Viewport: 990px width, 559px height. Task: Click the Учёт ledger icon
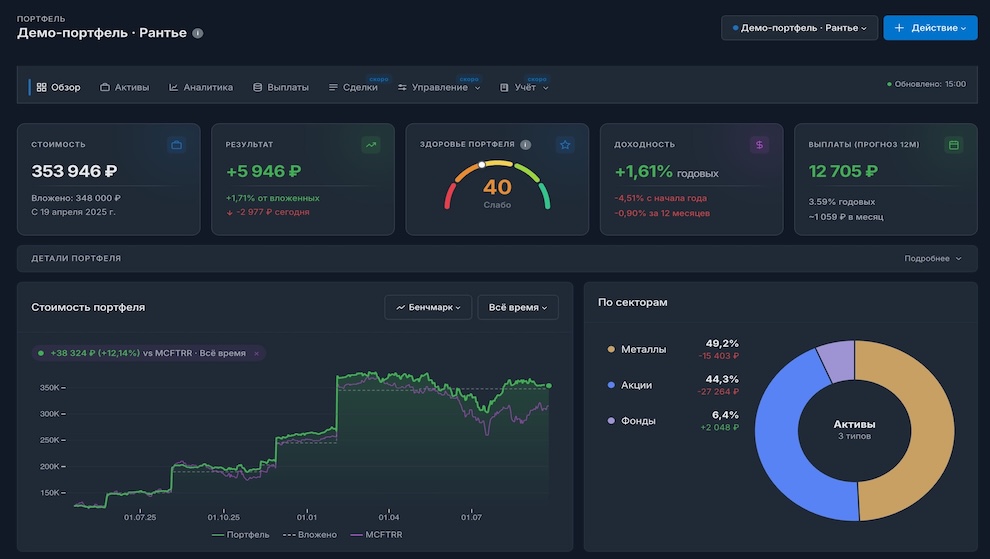click(504, 87)
